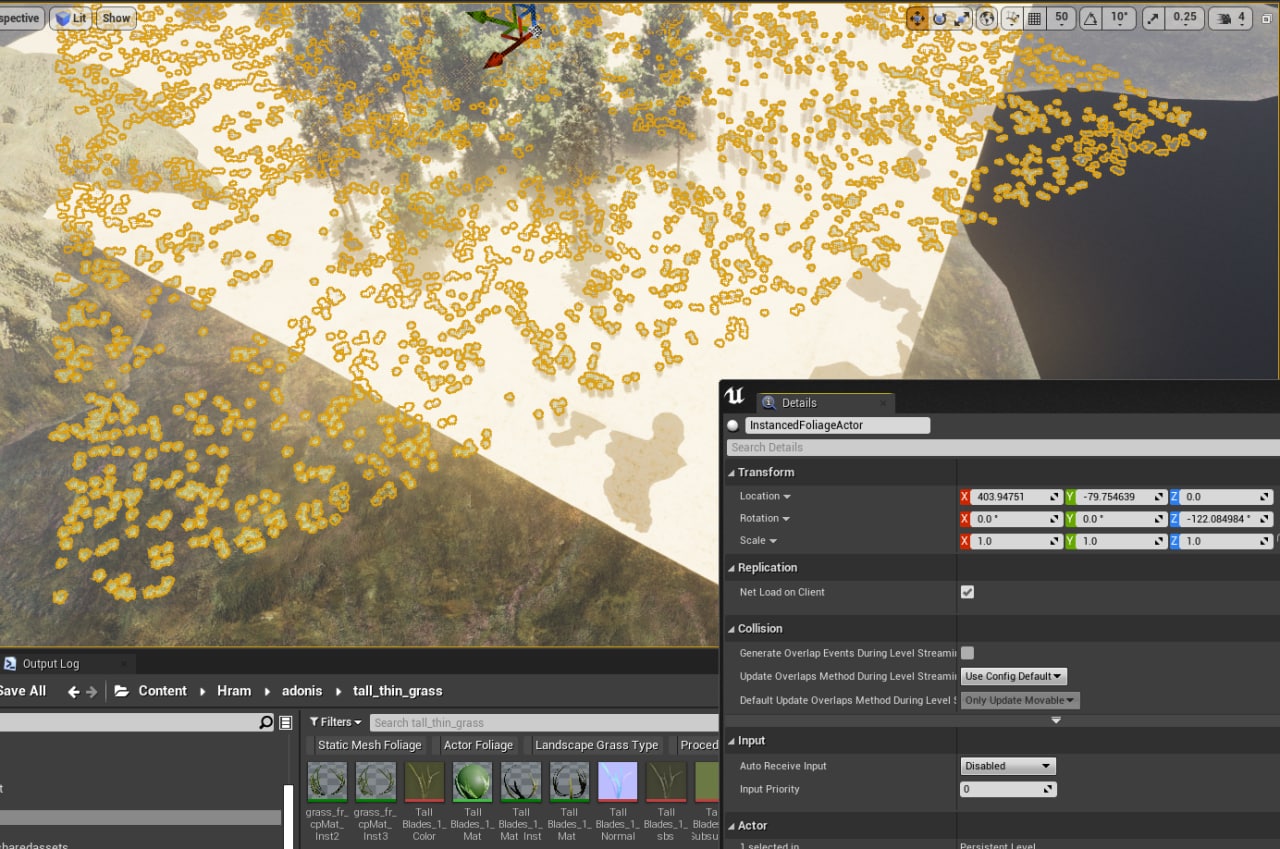Collapse the Collision section
1280x849 pixels.
point(731,629)
